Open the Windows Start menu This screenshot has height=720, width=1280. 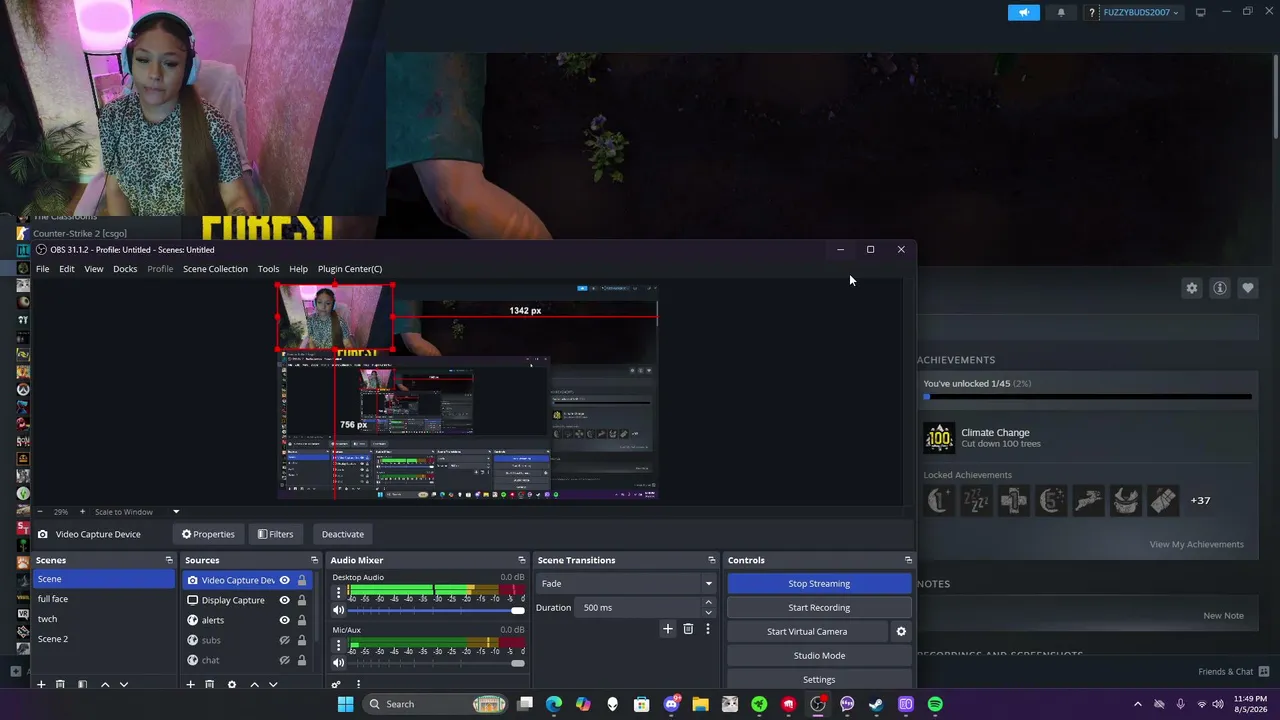point(345,704)
